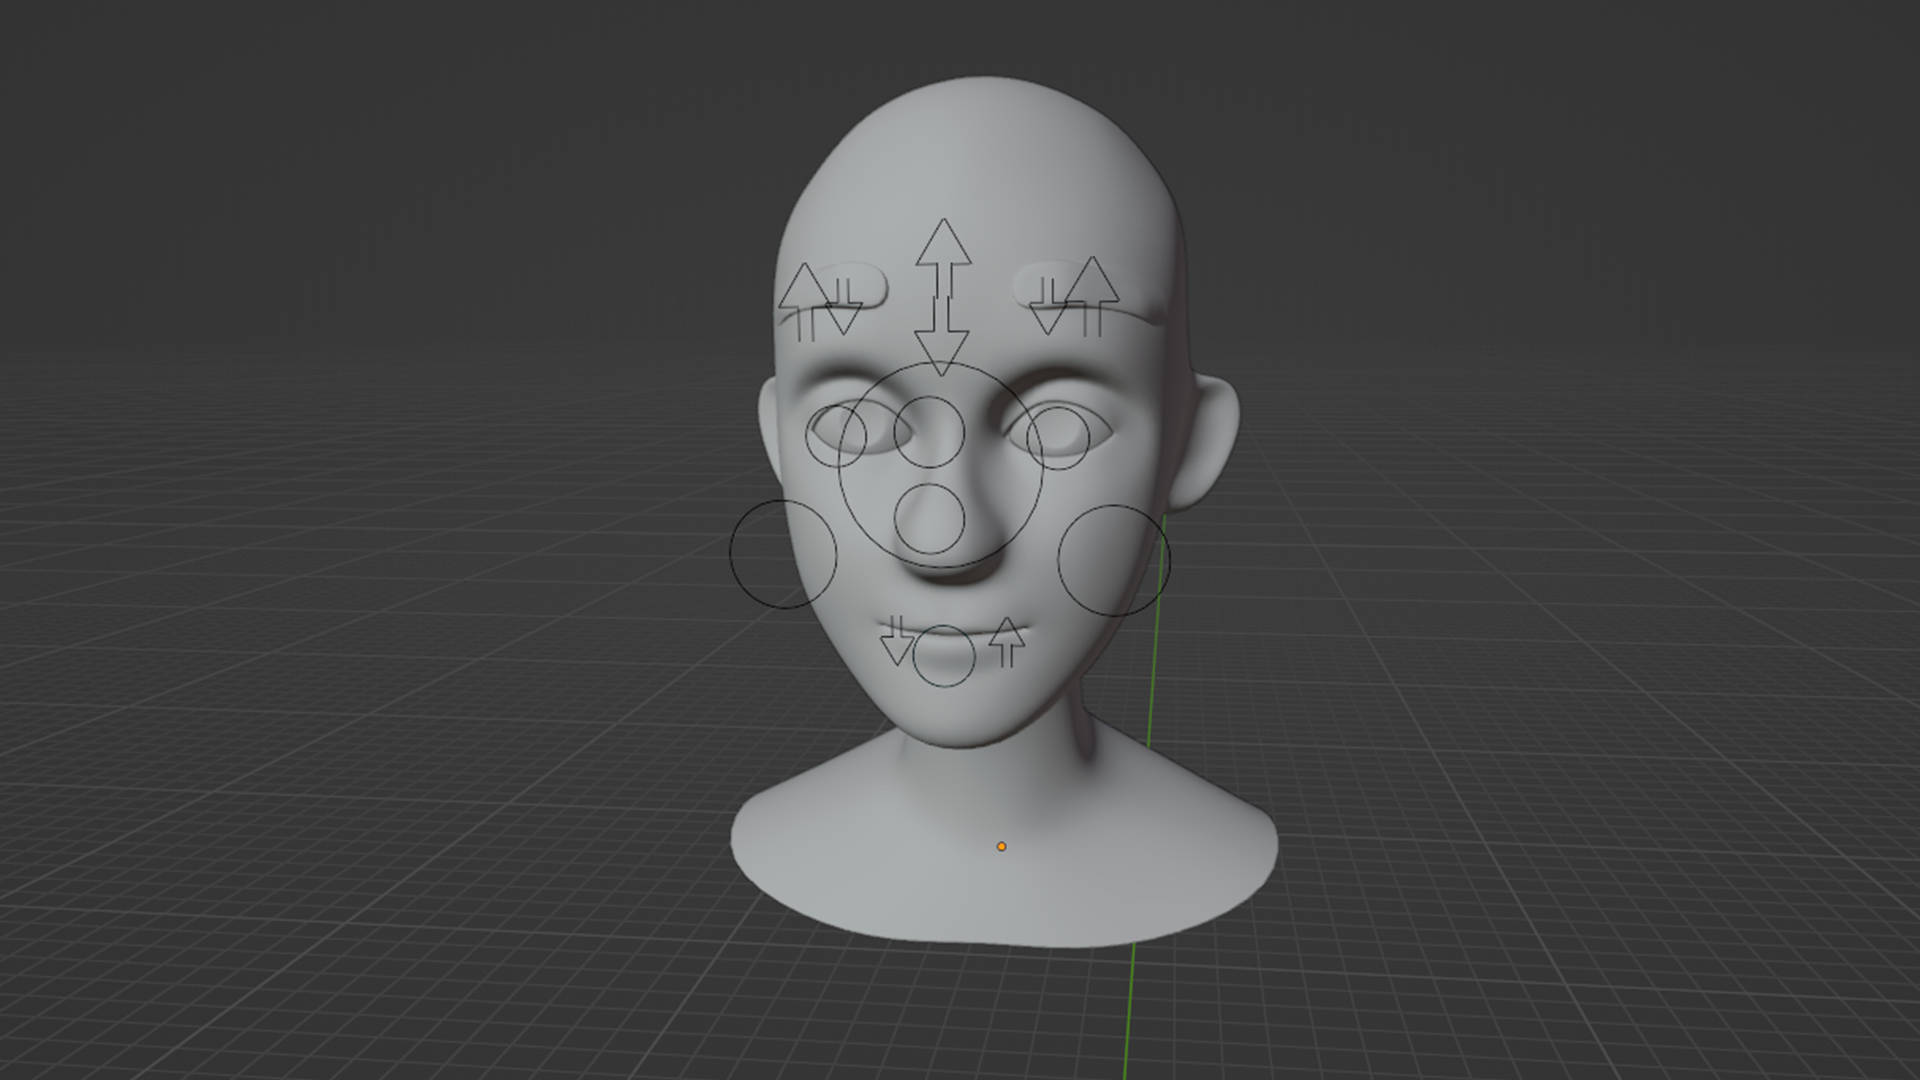This screenshot has width=1920, height=1080.
Task: Click the screen-right cheek circle control
Action: [x=1113, y=560]
